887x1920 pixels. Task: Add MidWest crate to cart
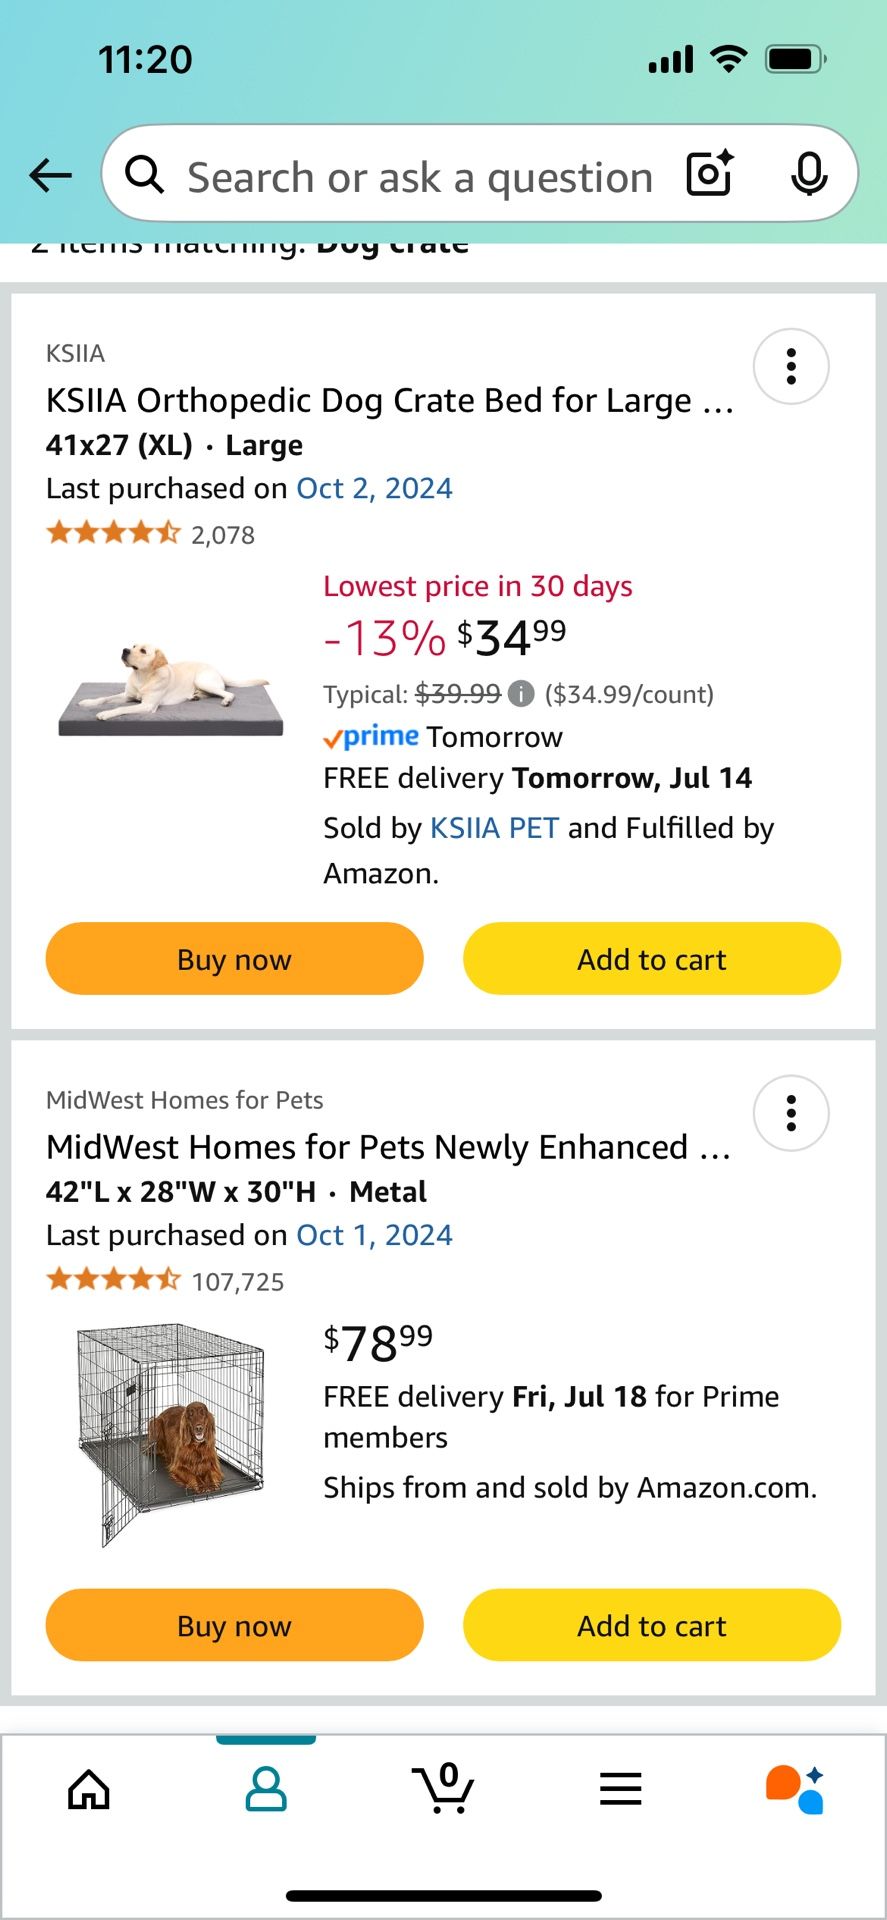point(652,1625)
